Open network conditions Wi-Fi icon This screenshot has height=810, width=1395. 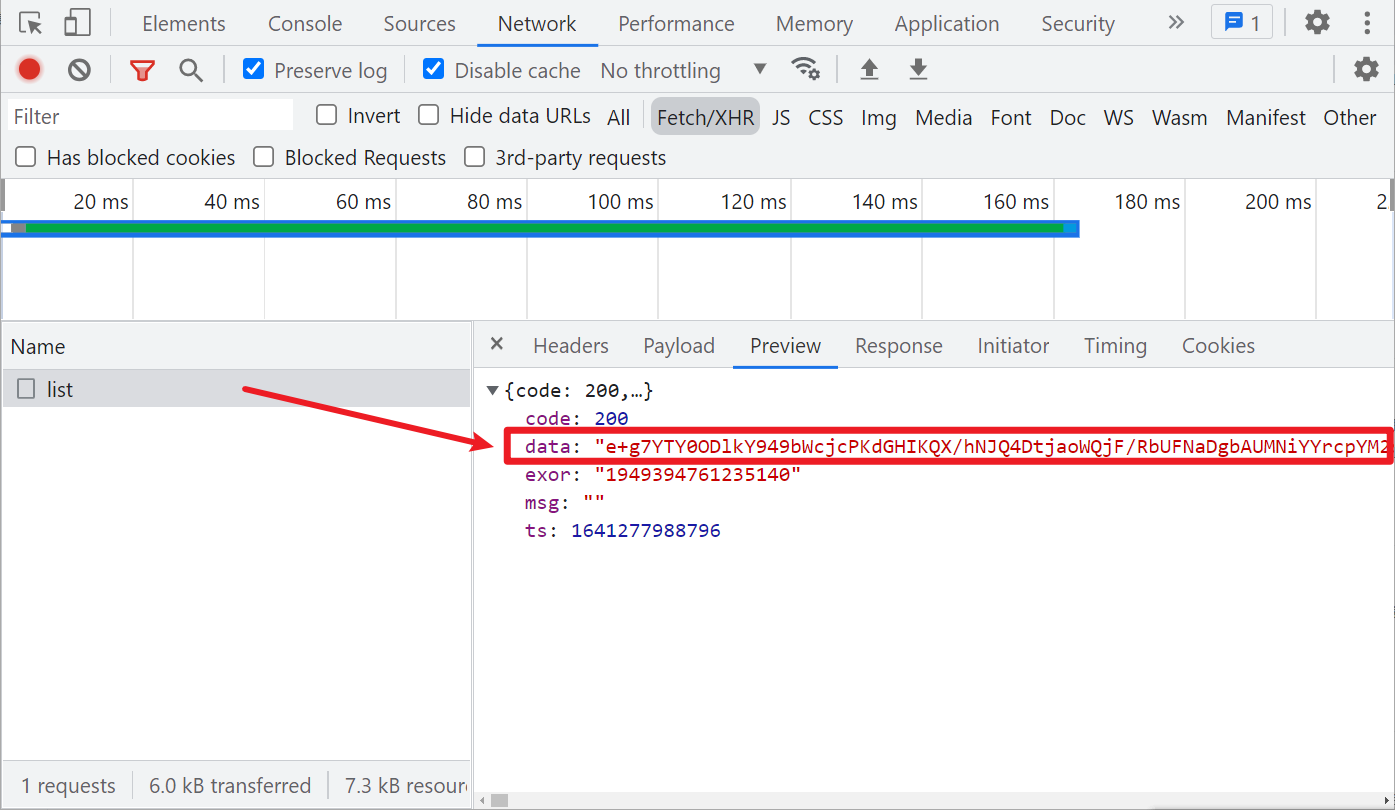click(x=805, y=69)
